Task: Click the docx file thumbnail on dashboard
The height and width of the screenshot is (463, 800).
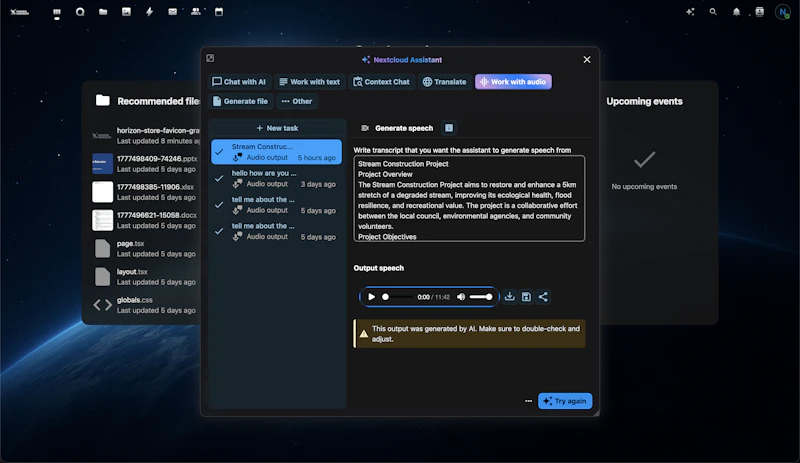Action: (103, 220)
